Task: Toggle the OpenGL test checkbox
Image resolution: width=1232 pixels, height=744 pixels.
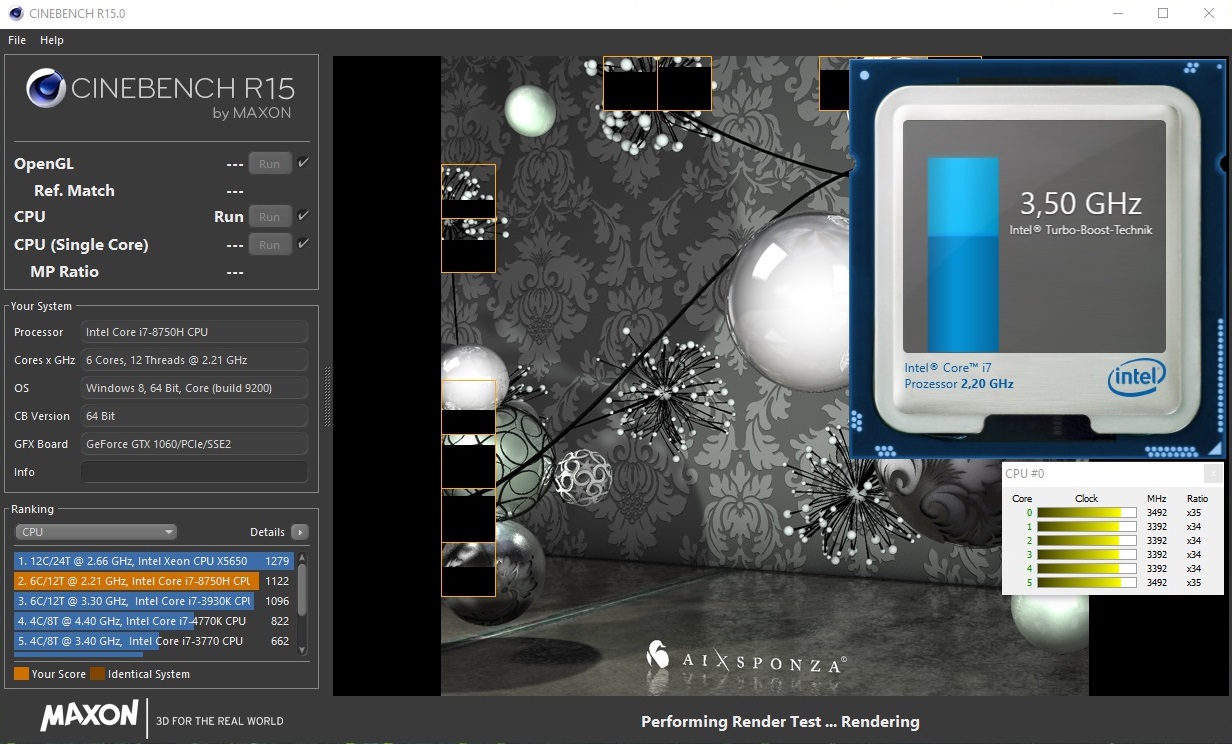Action: coord(303,163)
